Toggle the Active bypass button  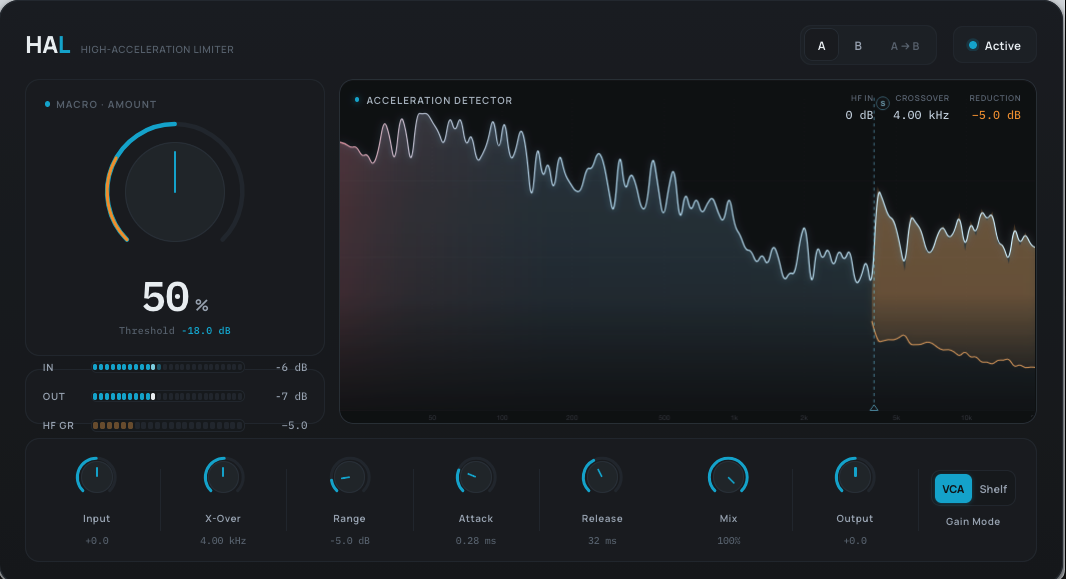pos(995,46)
